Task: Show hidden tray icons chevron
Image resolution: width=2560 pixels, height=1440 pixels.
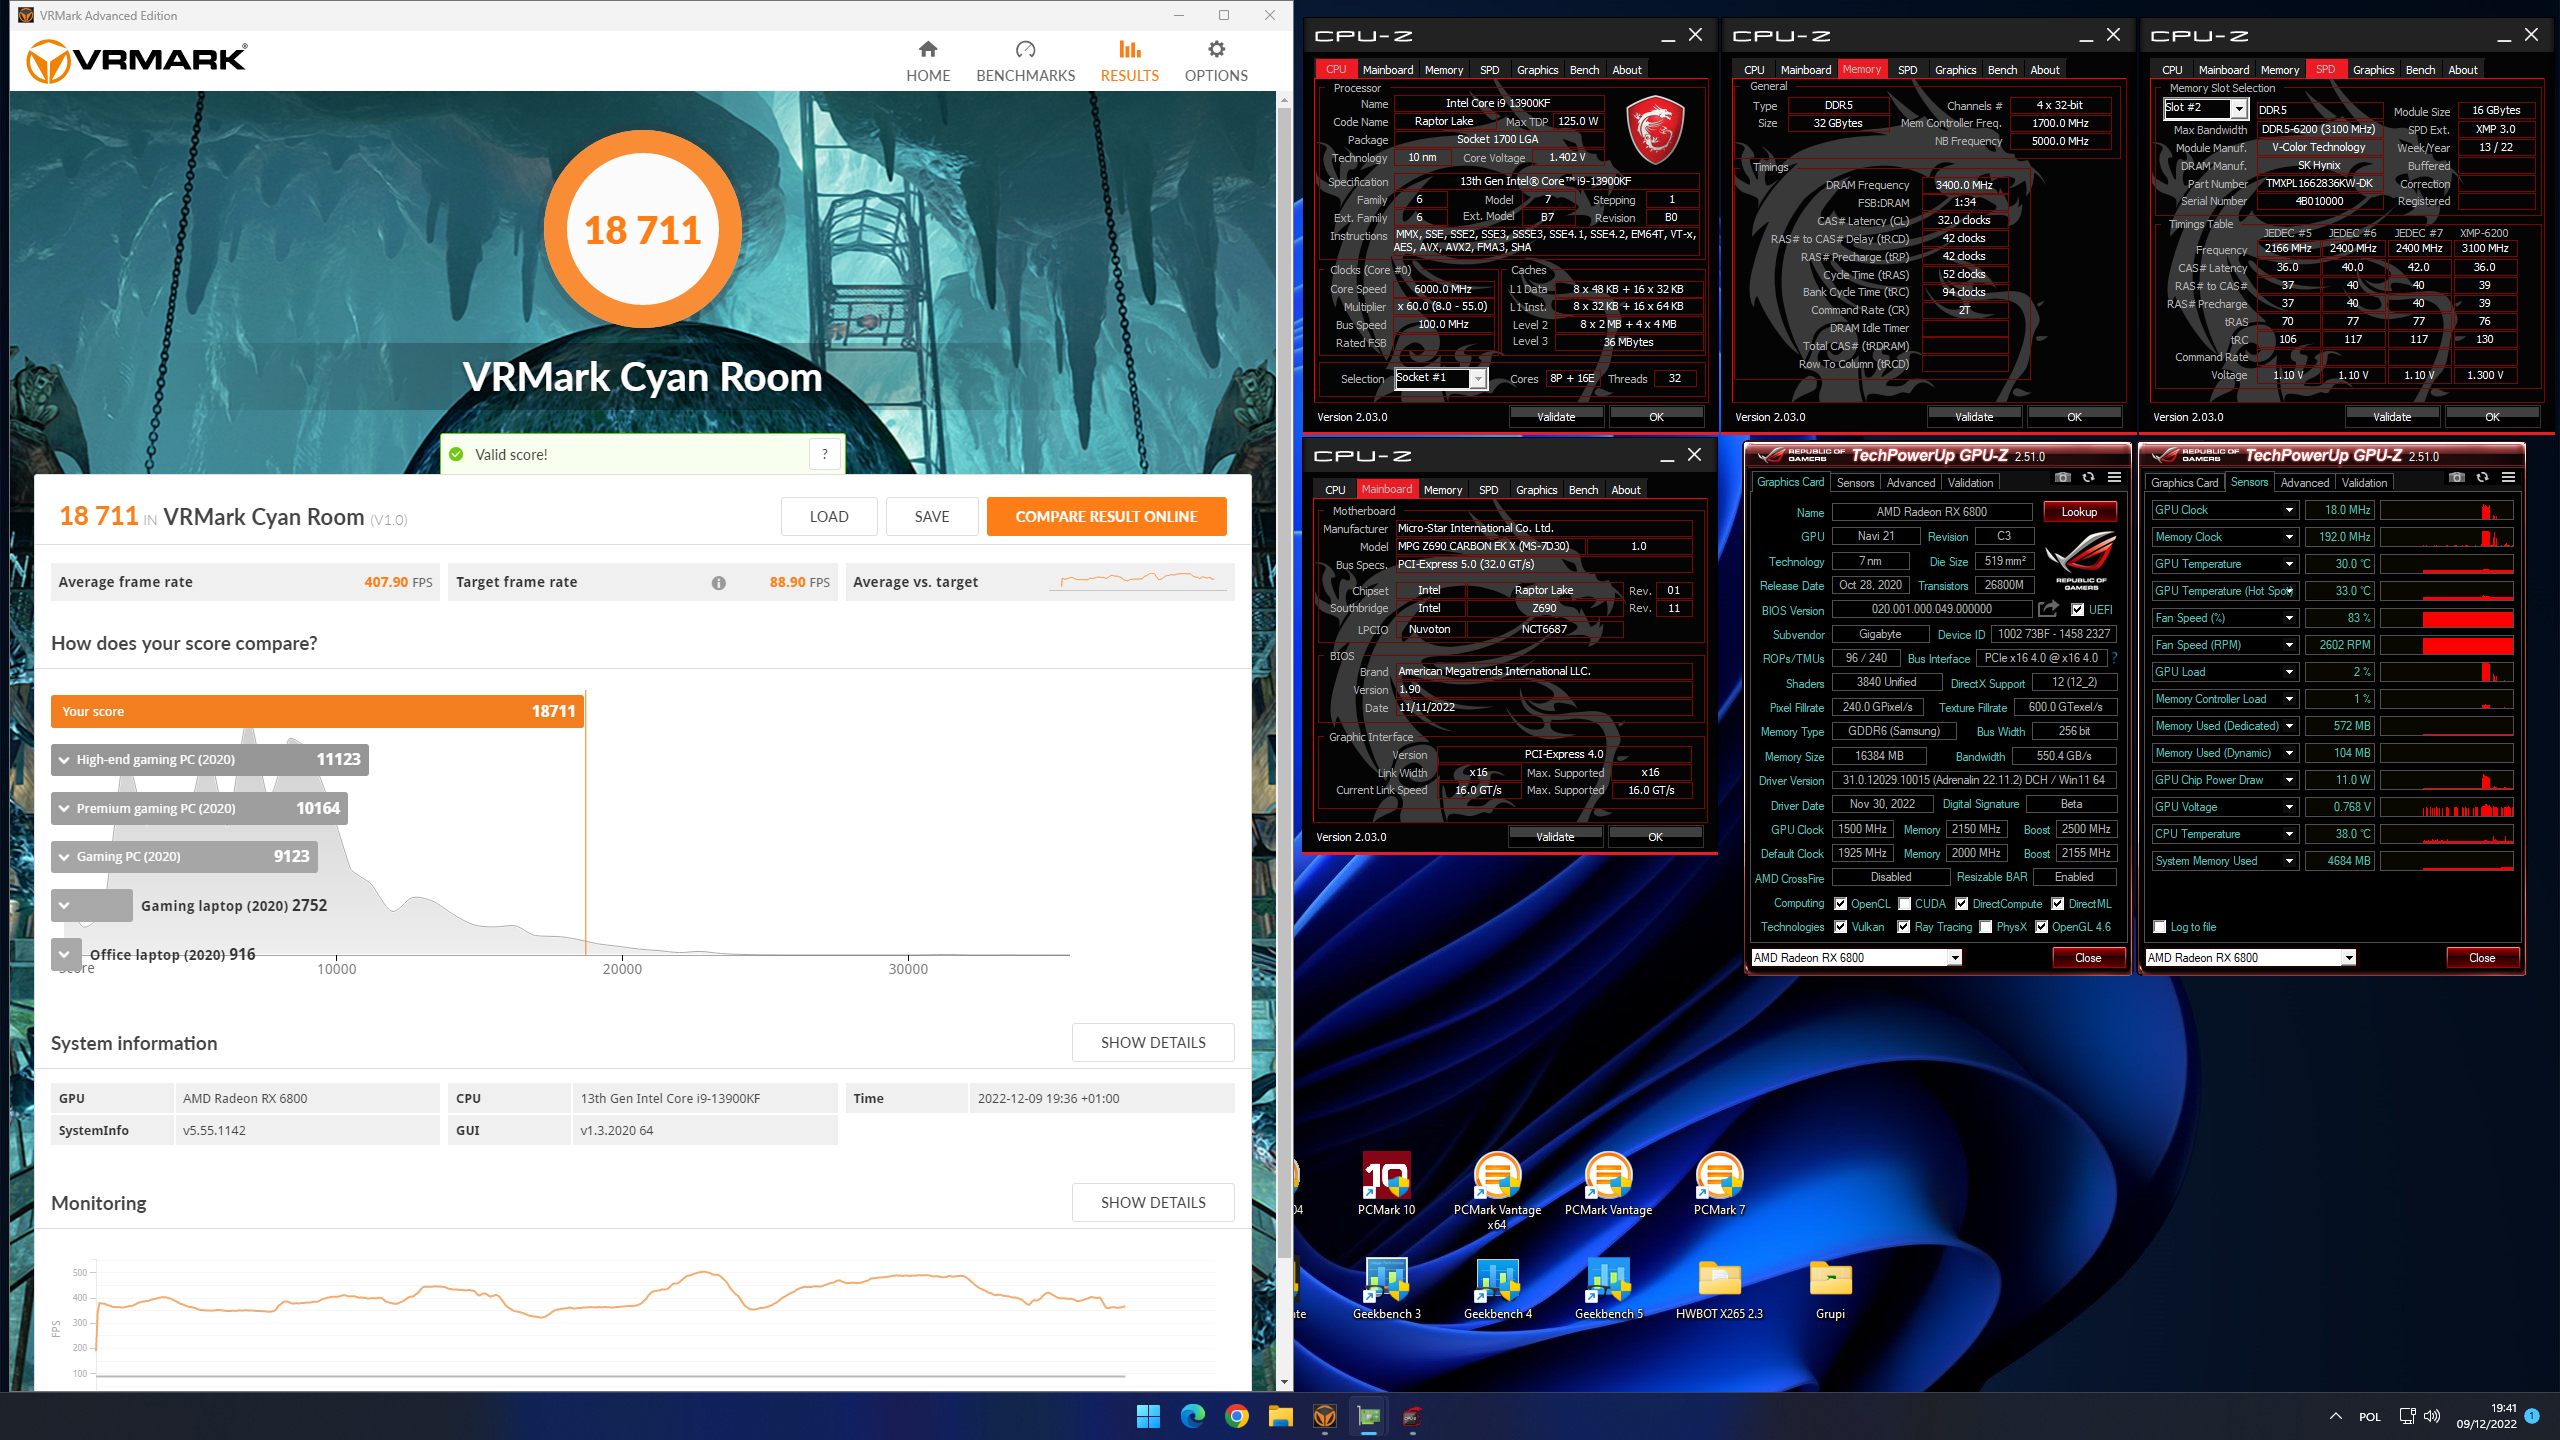Action: pos(2336,1416)
